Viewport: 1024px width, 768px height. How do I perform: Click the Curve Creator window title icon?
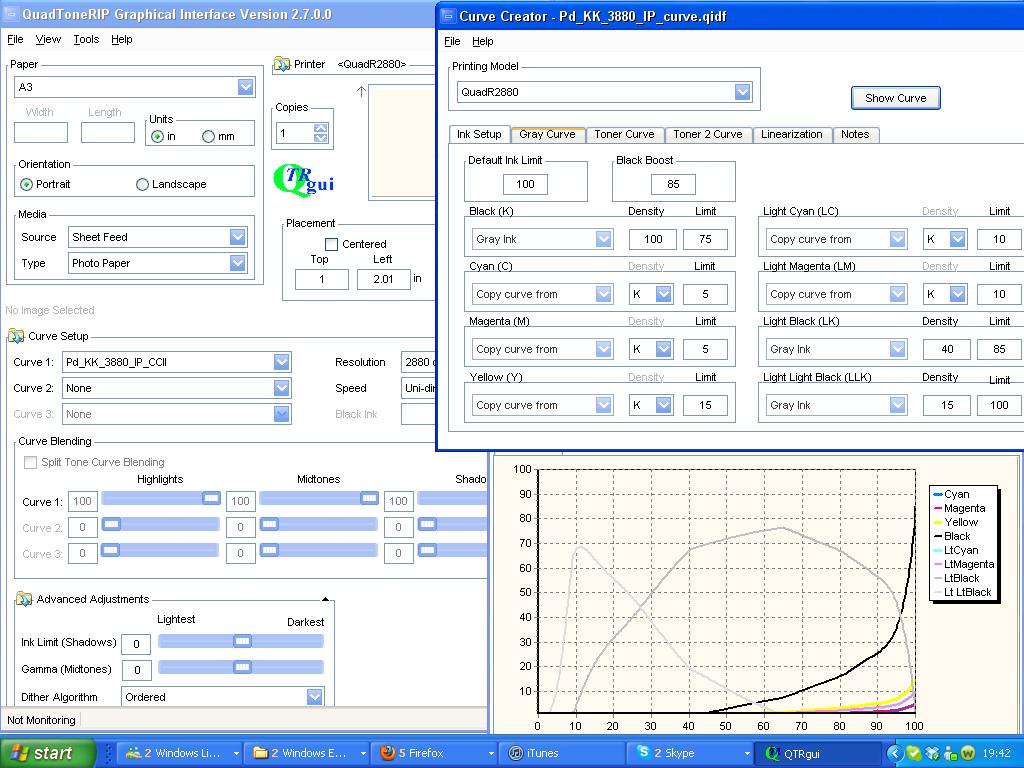447,16
